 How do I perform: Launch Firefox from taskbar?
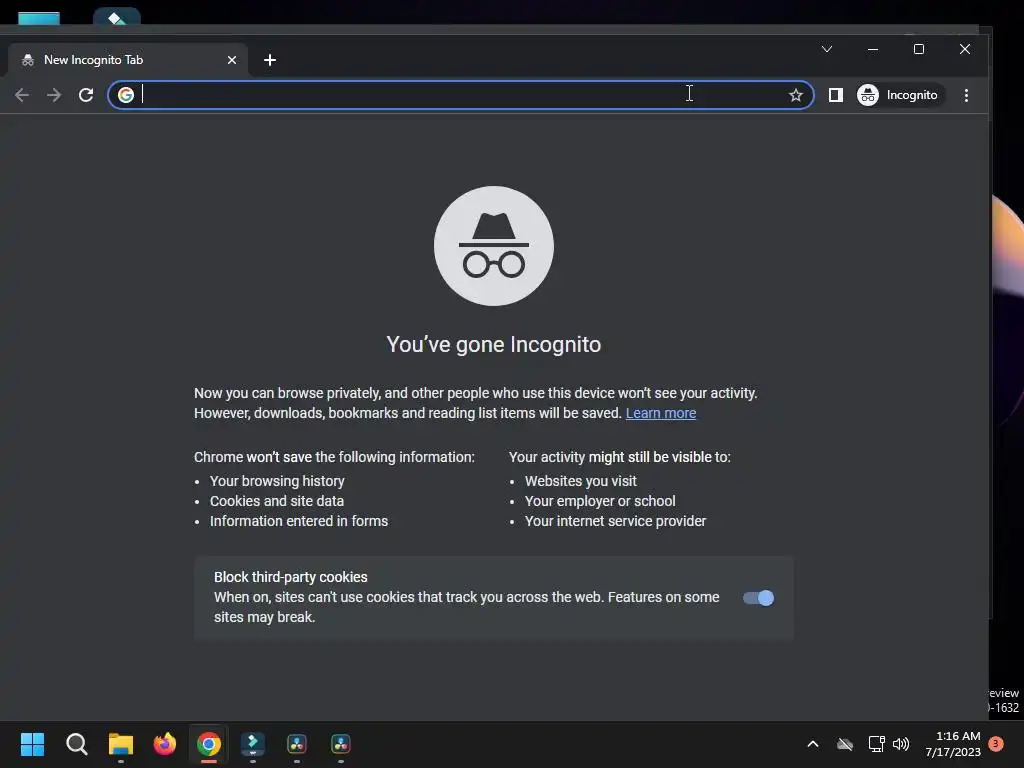point(165,744)
